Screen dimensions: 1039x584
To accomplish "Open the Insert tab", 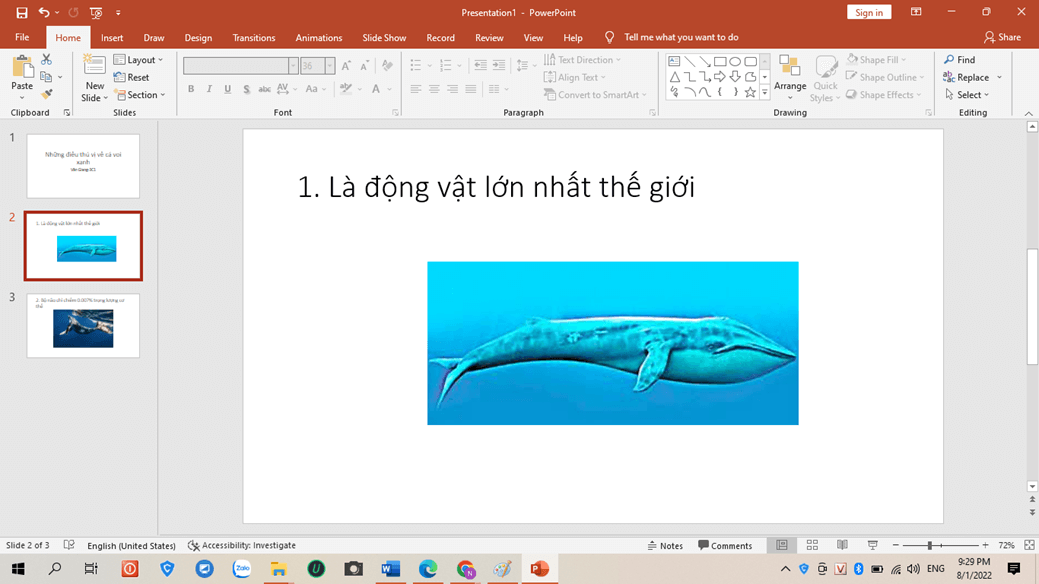I will [112, 38].
